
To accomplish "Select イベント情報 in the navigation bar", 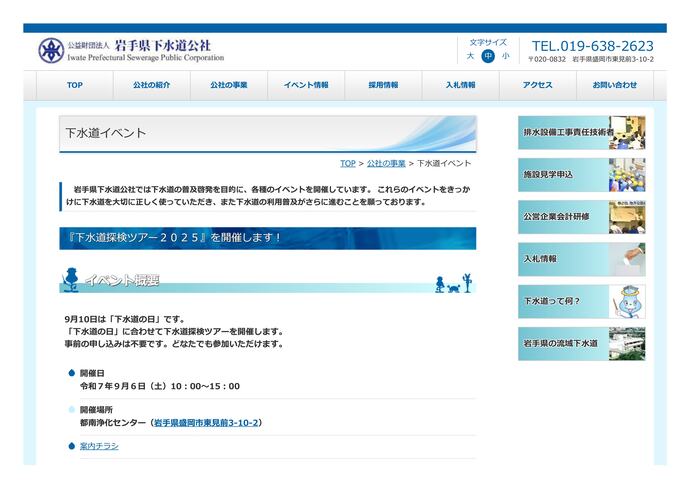I will pos(306,86).
